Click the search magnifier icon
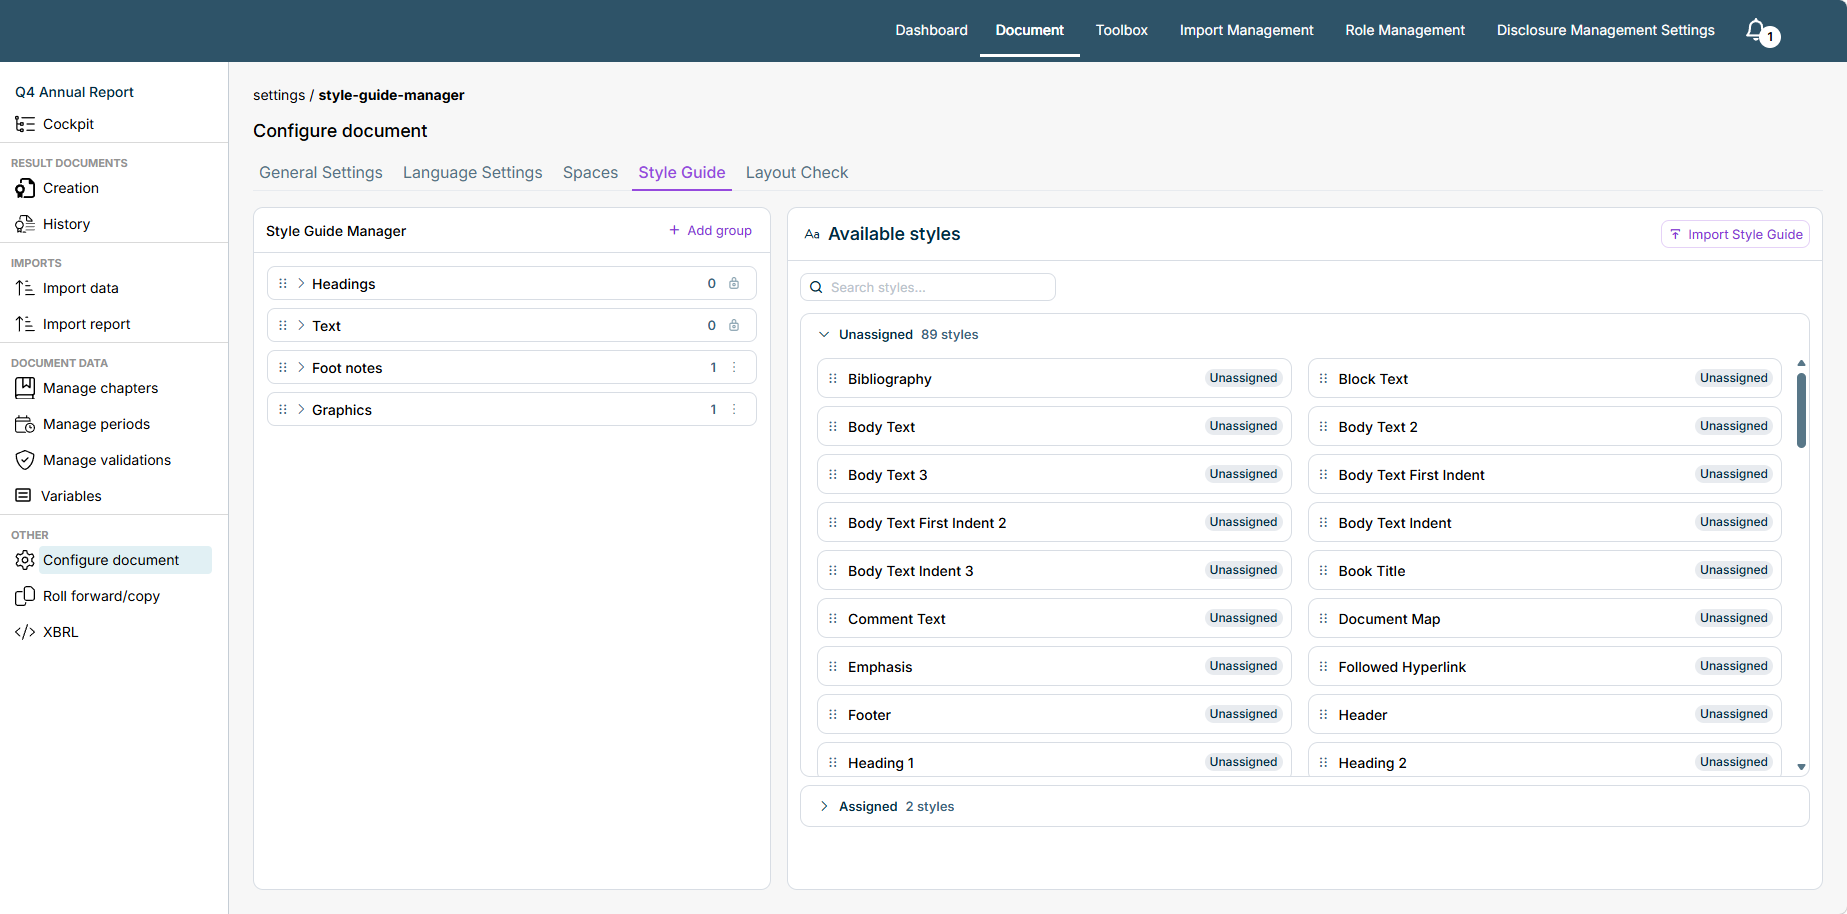 point(816,287)
